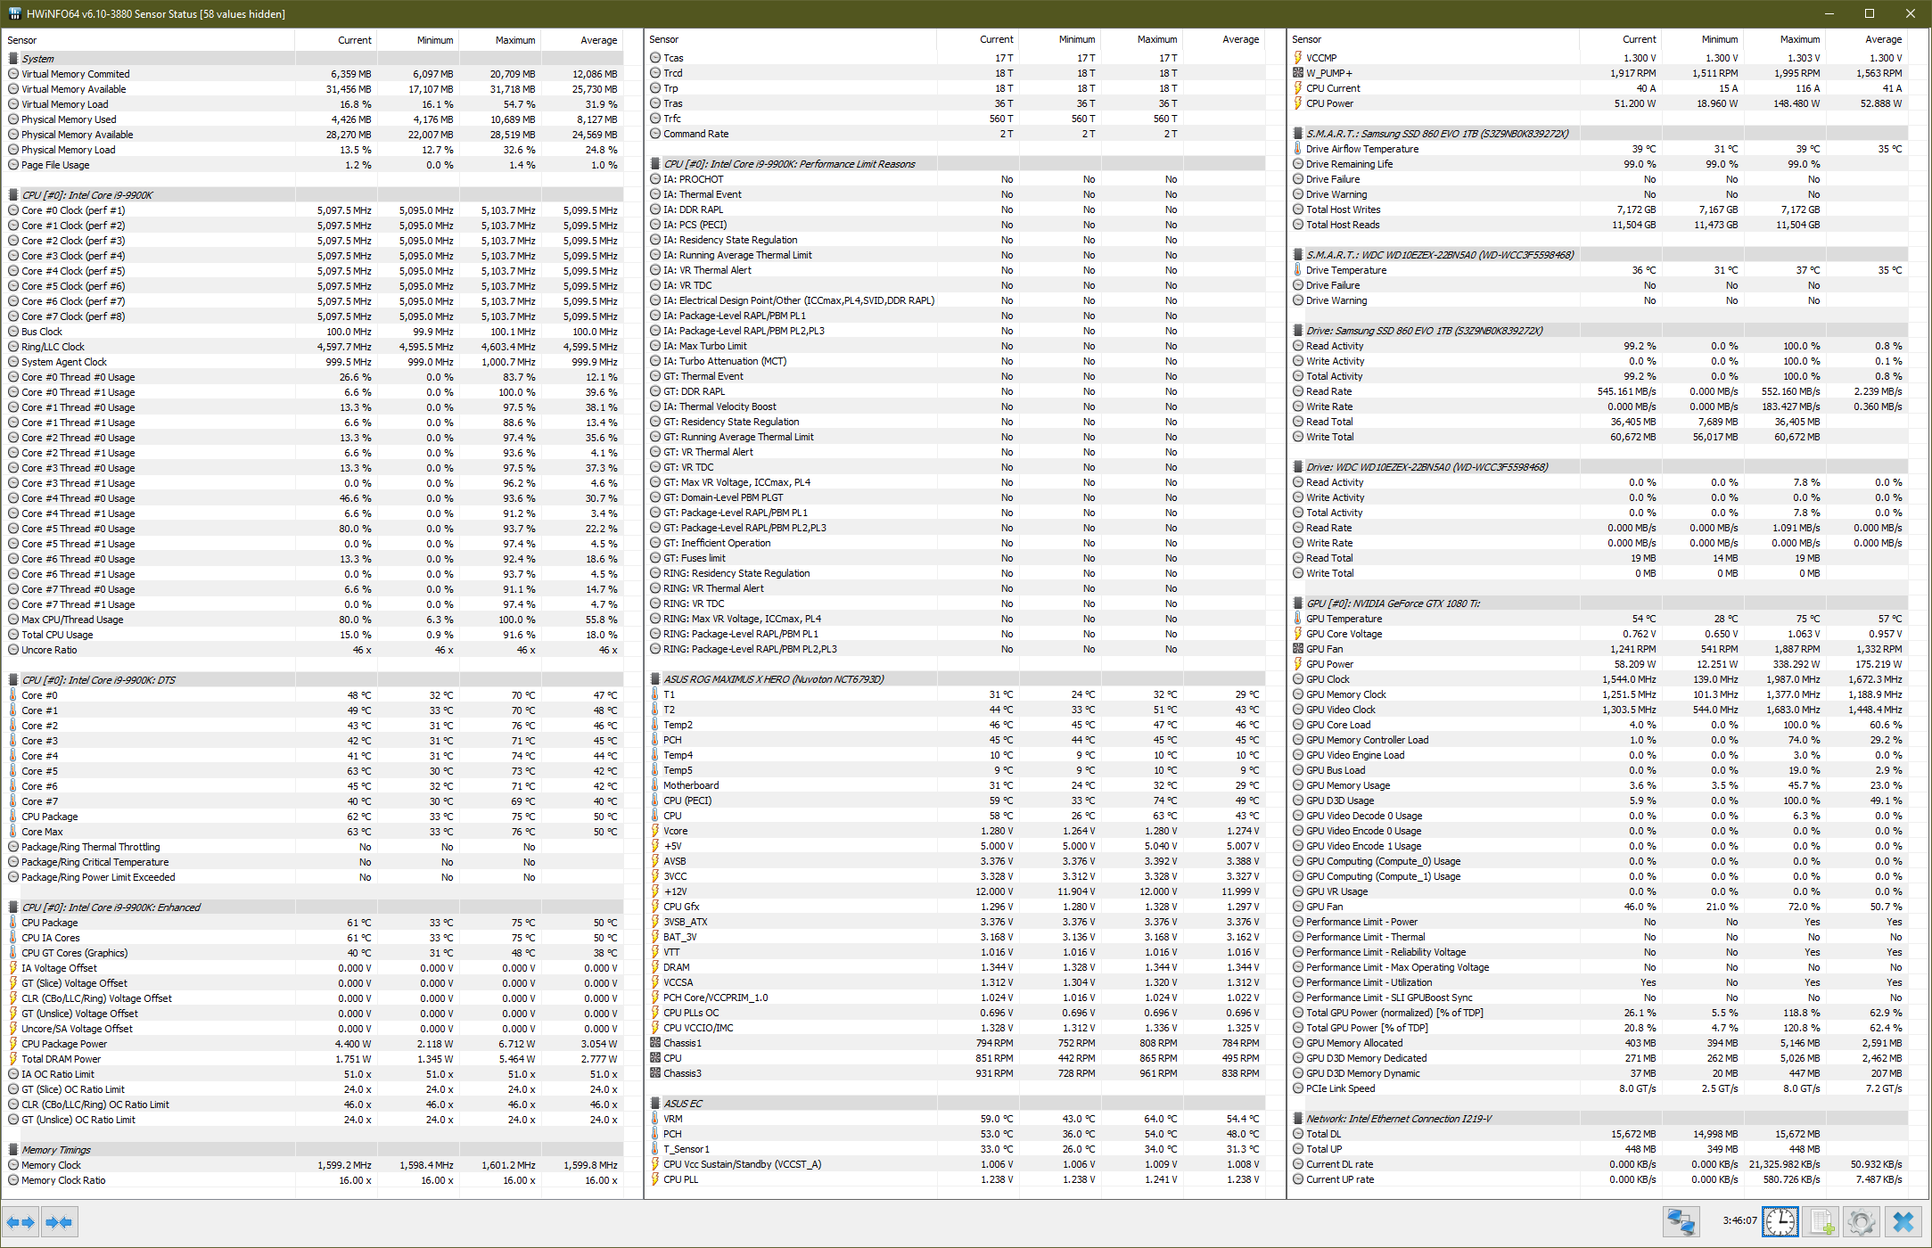Click lightning icon beside Vcore row
The width and height of the screenshot is (1932, 1248).
tap(655, 831)
